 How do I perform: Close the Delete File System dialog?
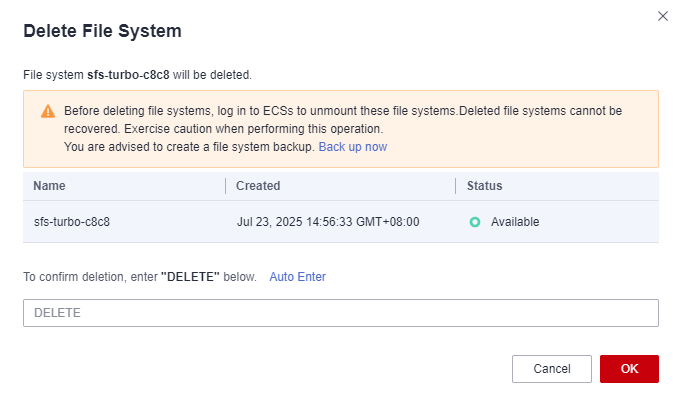point(663,16)
